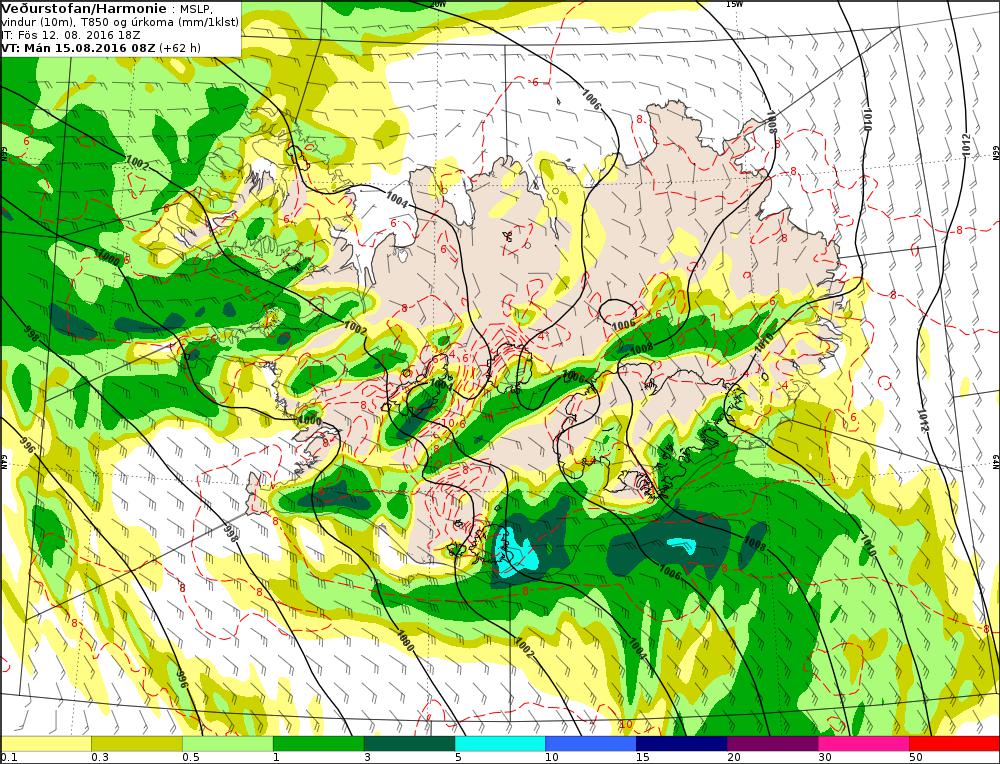Click the green 1–3 mm legend swatch
The image size is (1000, 764).
pyautogui.click(x=318, y=743)
